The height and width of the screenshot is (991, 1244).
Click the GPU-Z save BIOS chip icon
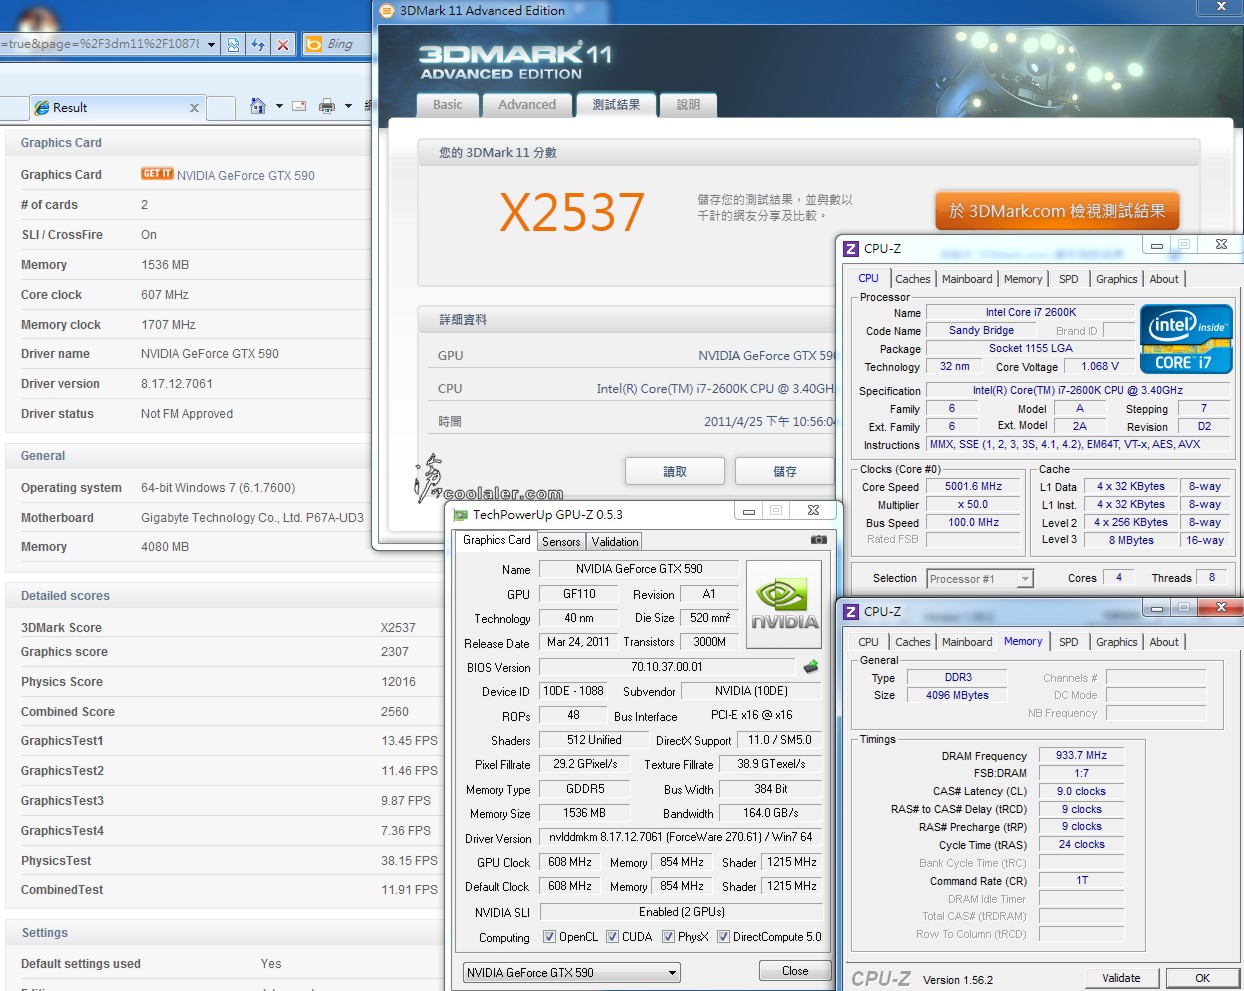tap(811, 666)
